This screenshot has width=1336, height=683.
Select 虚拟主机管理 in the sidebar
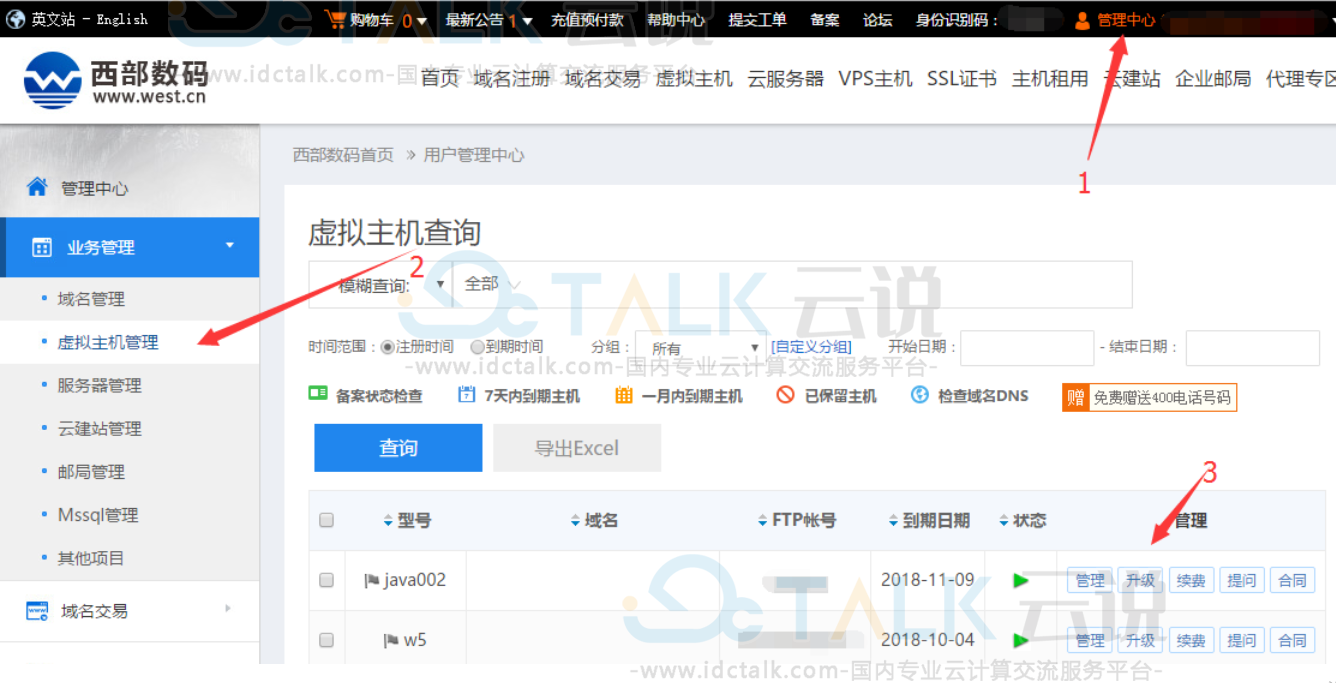click(108, 342)
